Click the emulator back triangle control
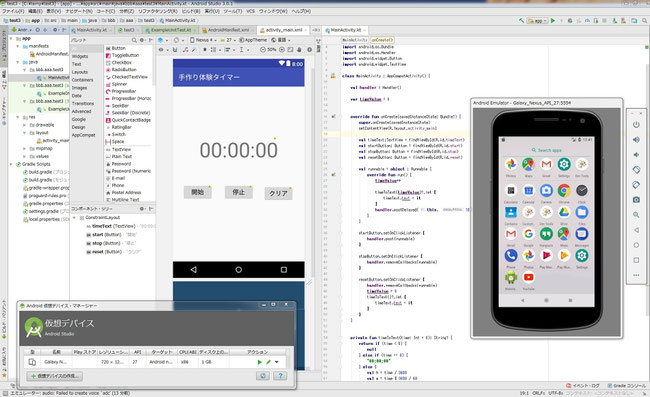650x397 pixels. tap(636, 230)
